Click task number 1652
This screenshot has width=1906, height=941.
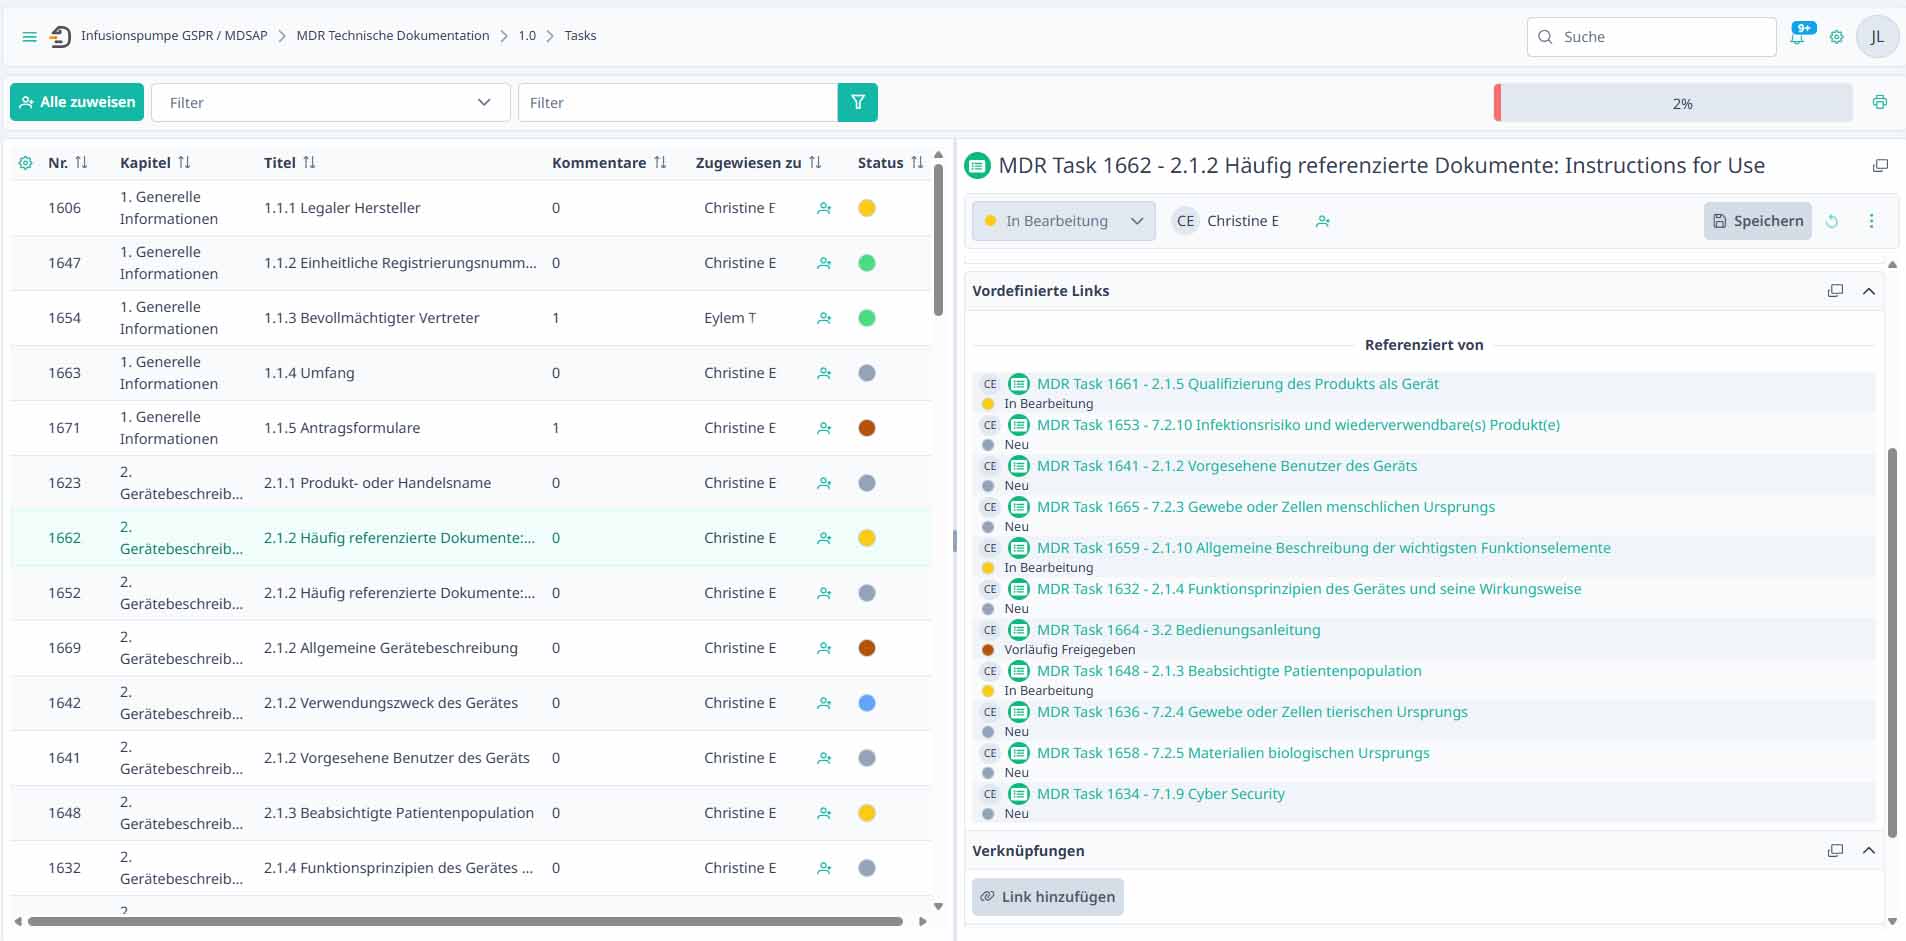pyautogui.click(x=64, y=593)
